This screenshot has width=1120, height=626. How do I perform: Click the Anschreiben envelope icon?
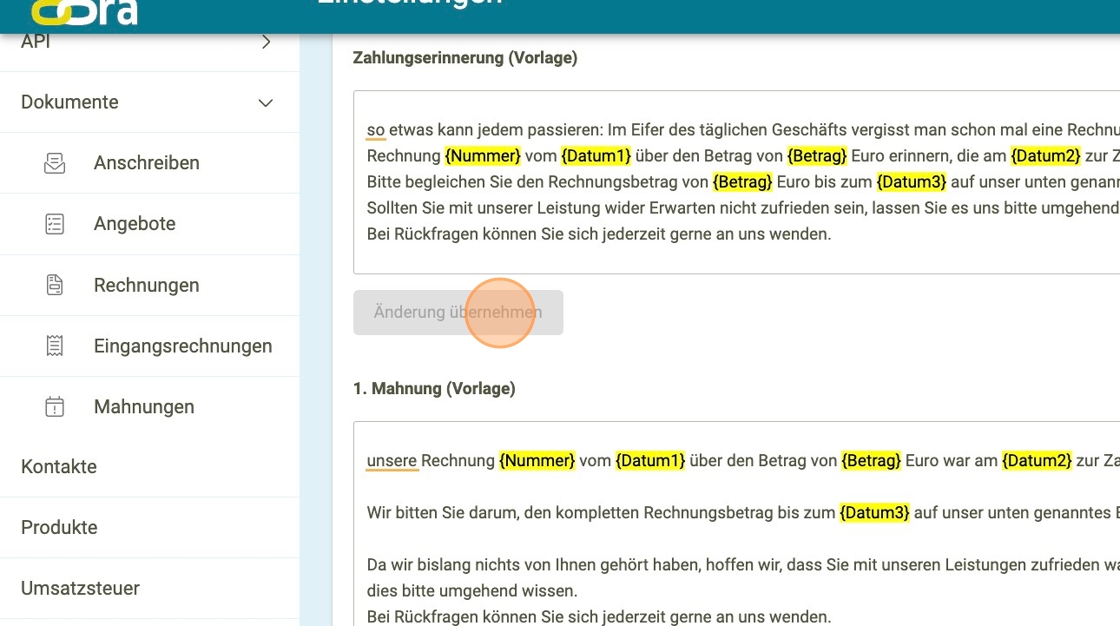tap(54, 163)
